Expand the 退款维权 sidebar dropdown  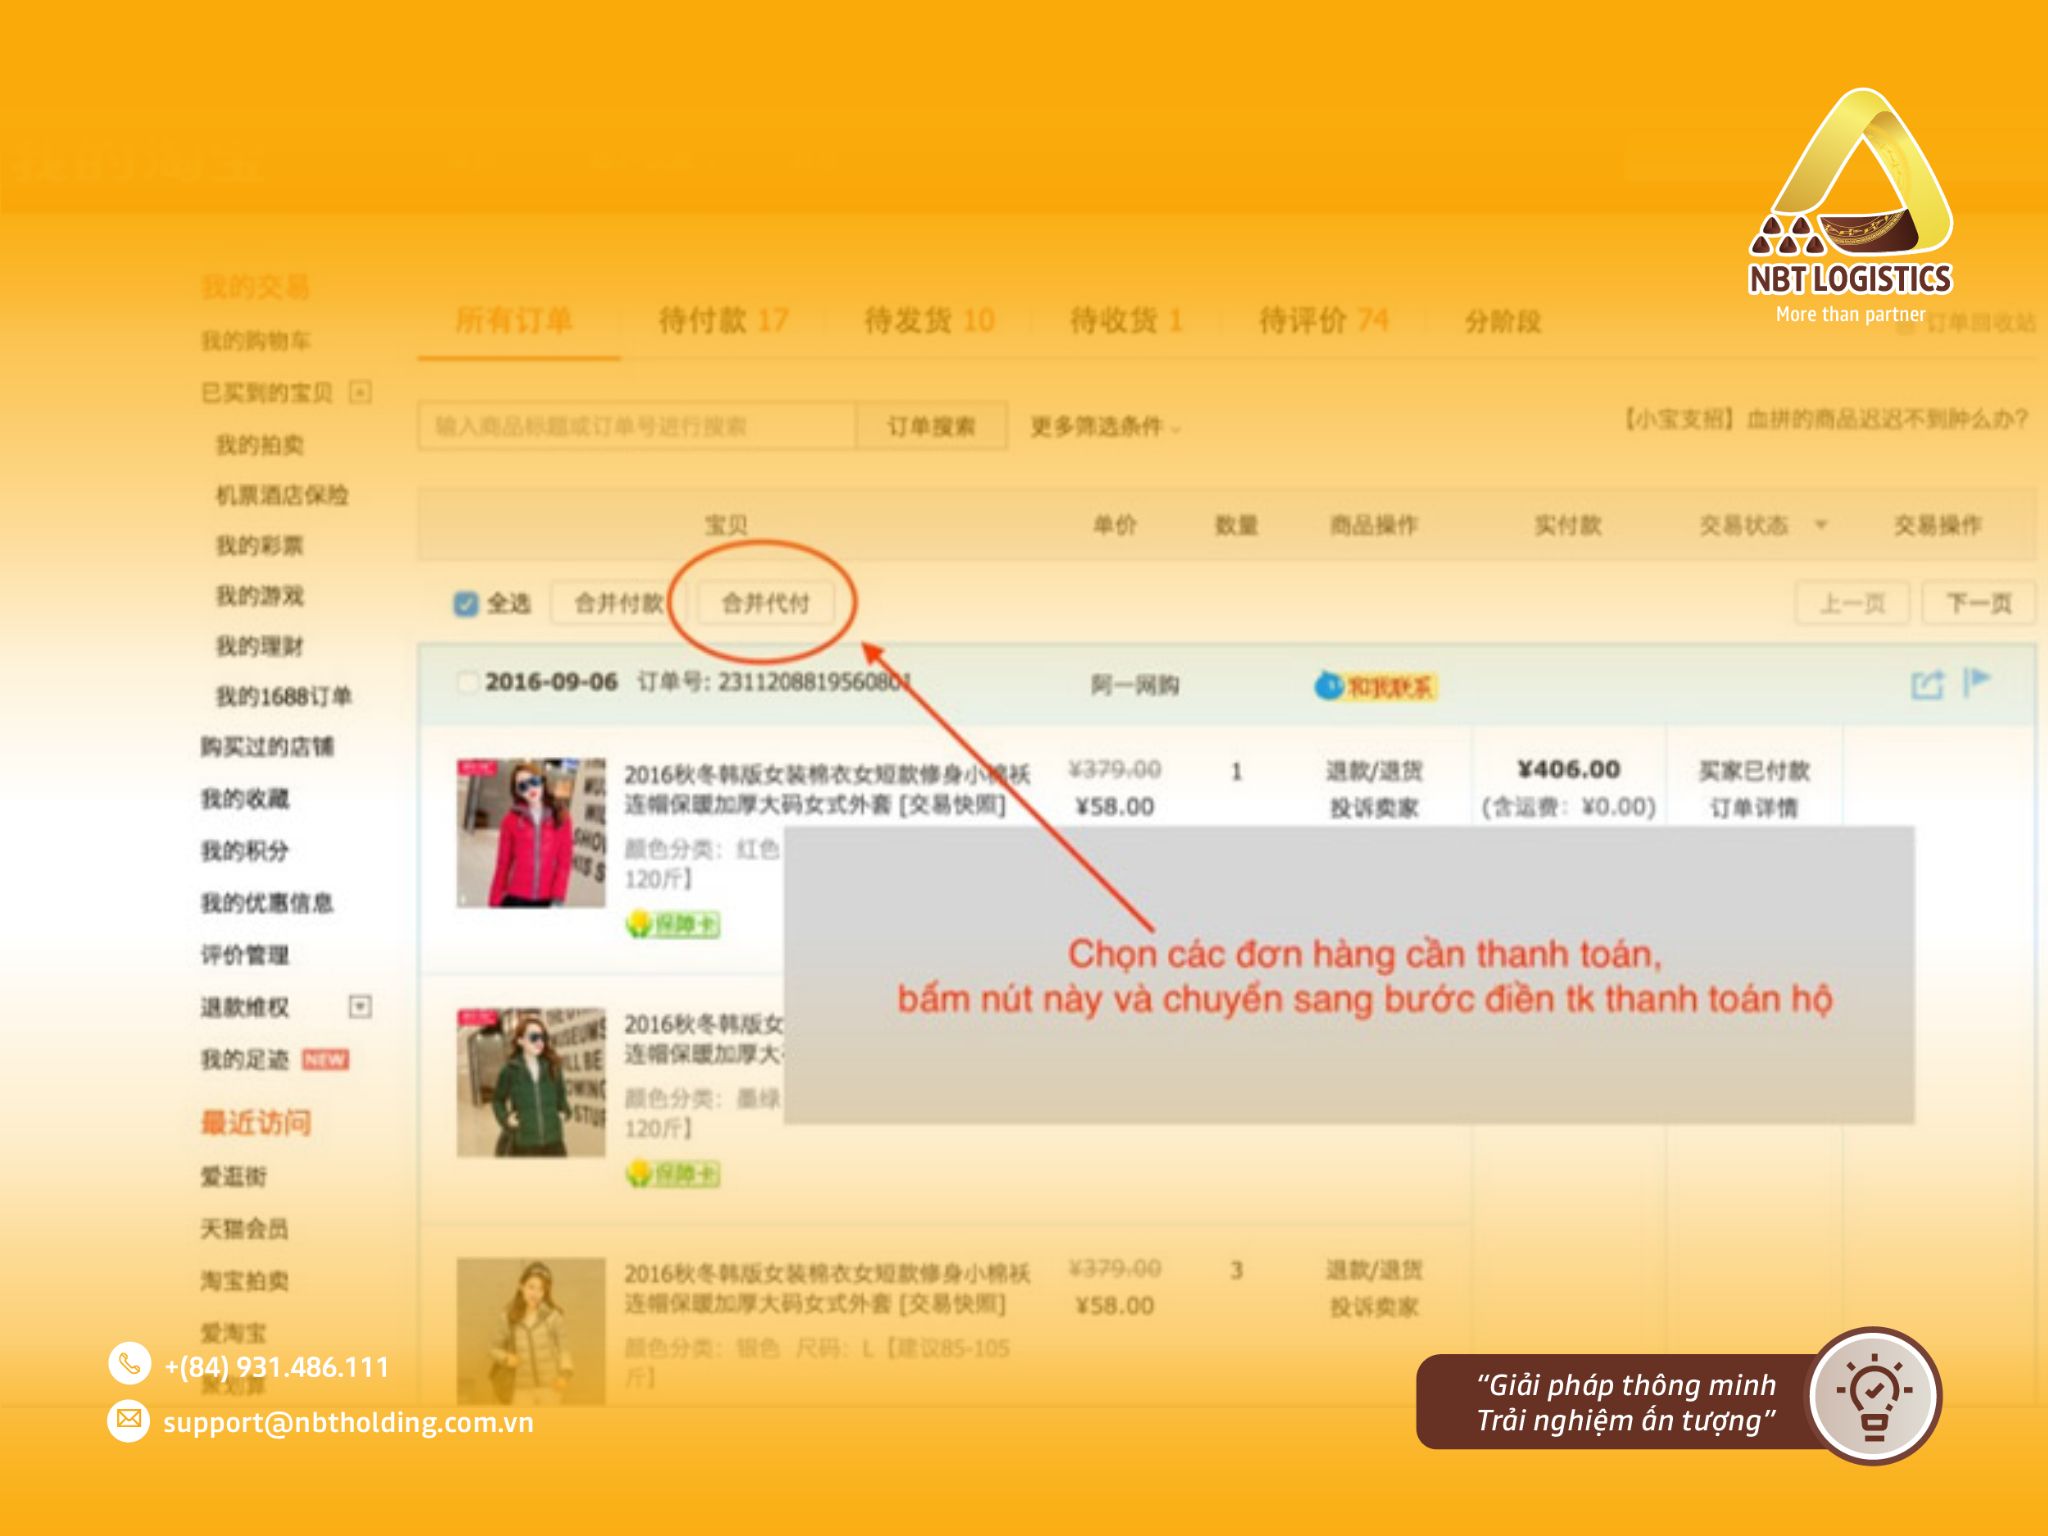(360, 1007)
